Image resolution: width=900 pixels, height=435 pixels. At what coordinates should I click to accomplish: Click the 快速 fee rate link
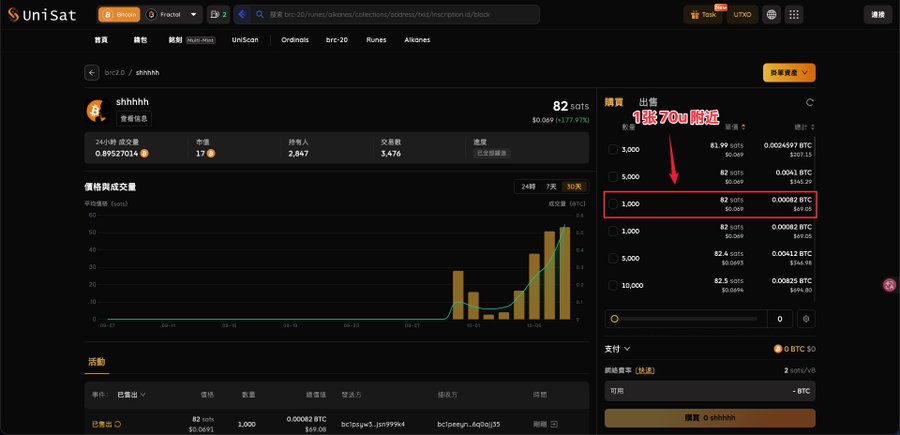[645, 371]
